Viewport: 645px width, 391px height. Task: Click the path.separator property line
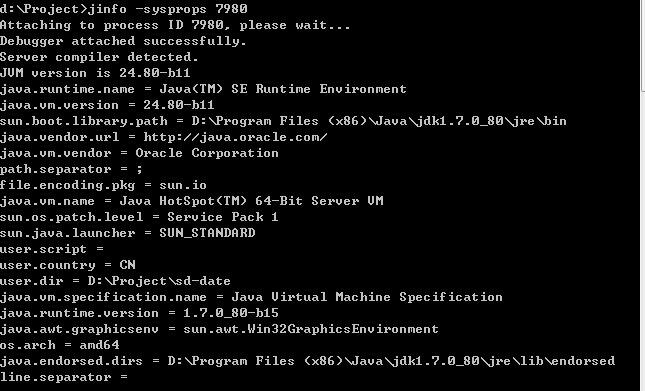pyautogui.click(x=71, y=169)
